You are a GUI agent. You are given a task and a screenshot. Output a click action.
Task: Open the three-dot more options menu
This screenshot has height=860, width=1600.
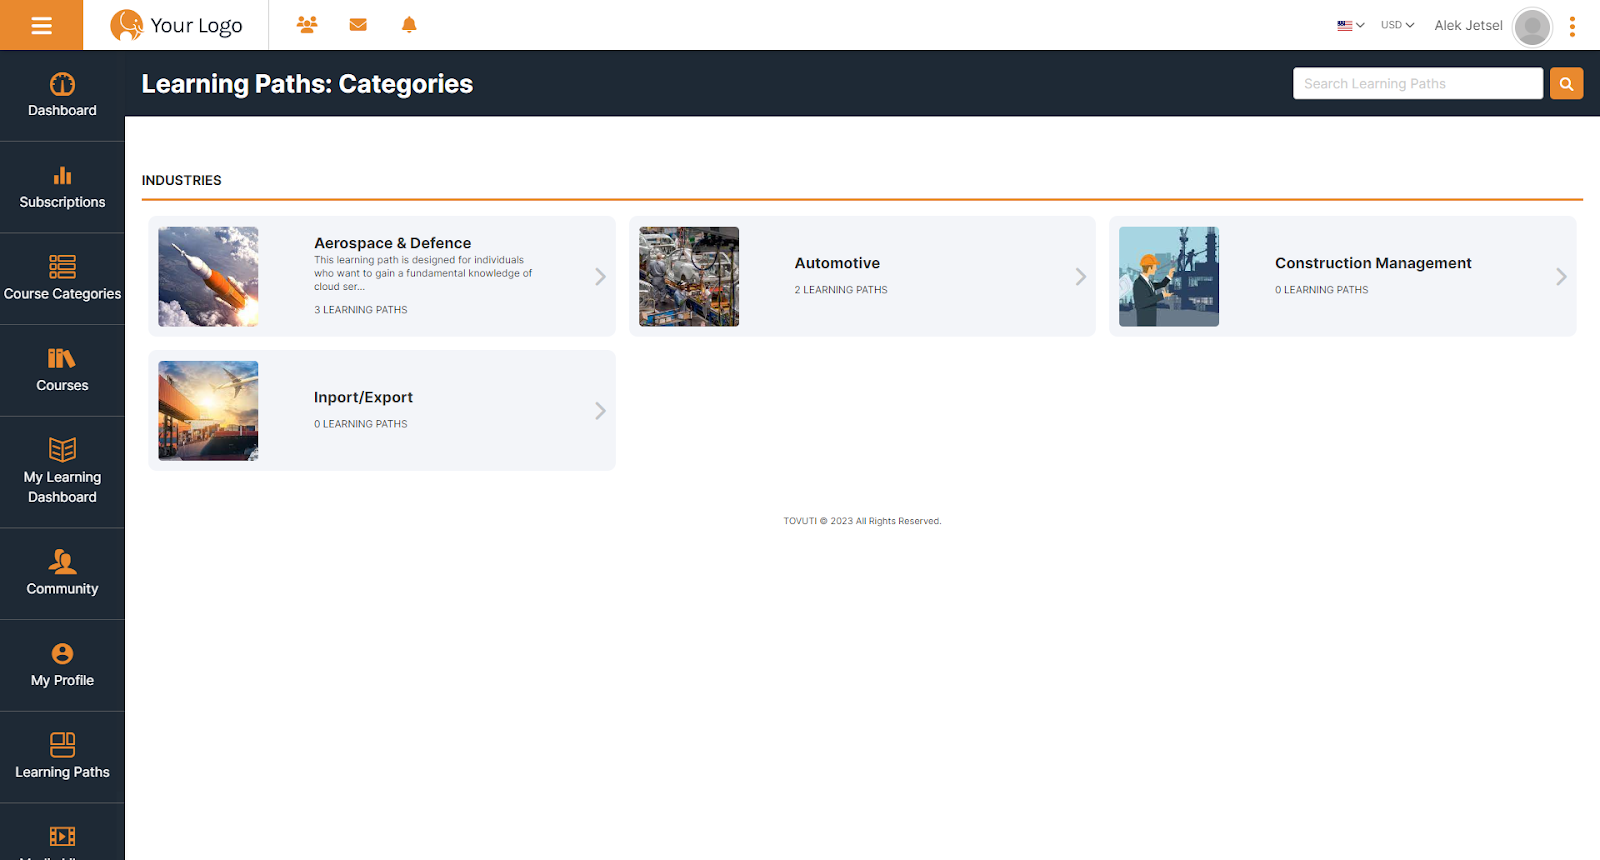(x=1572, y=26)
